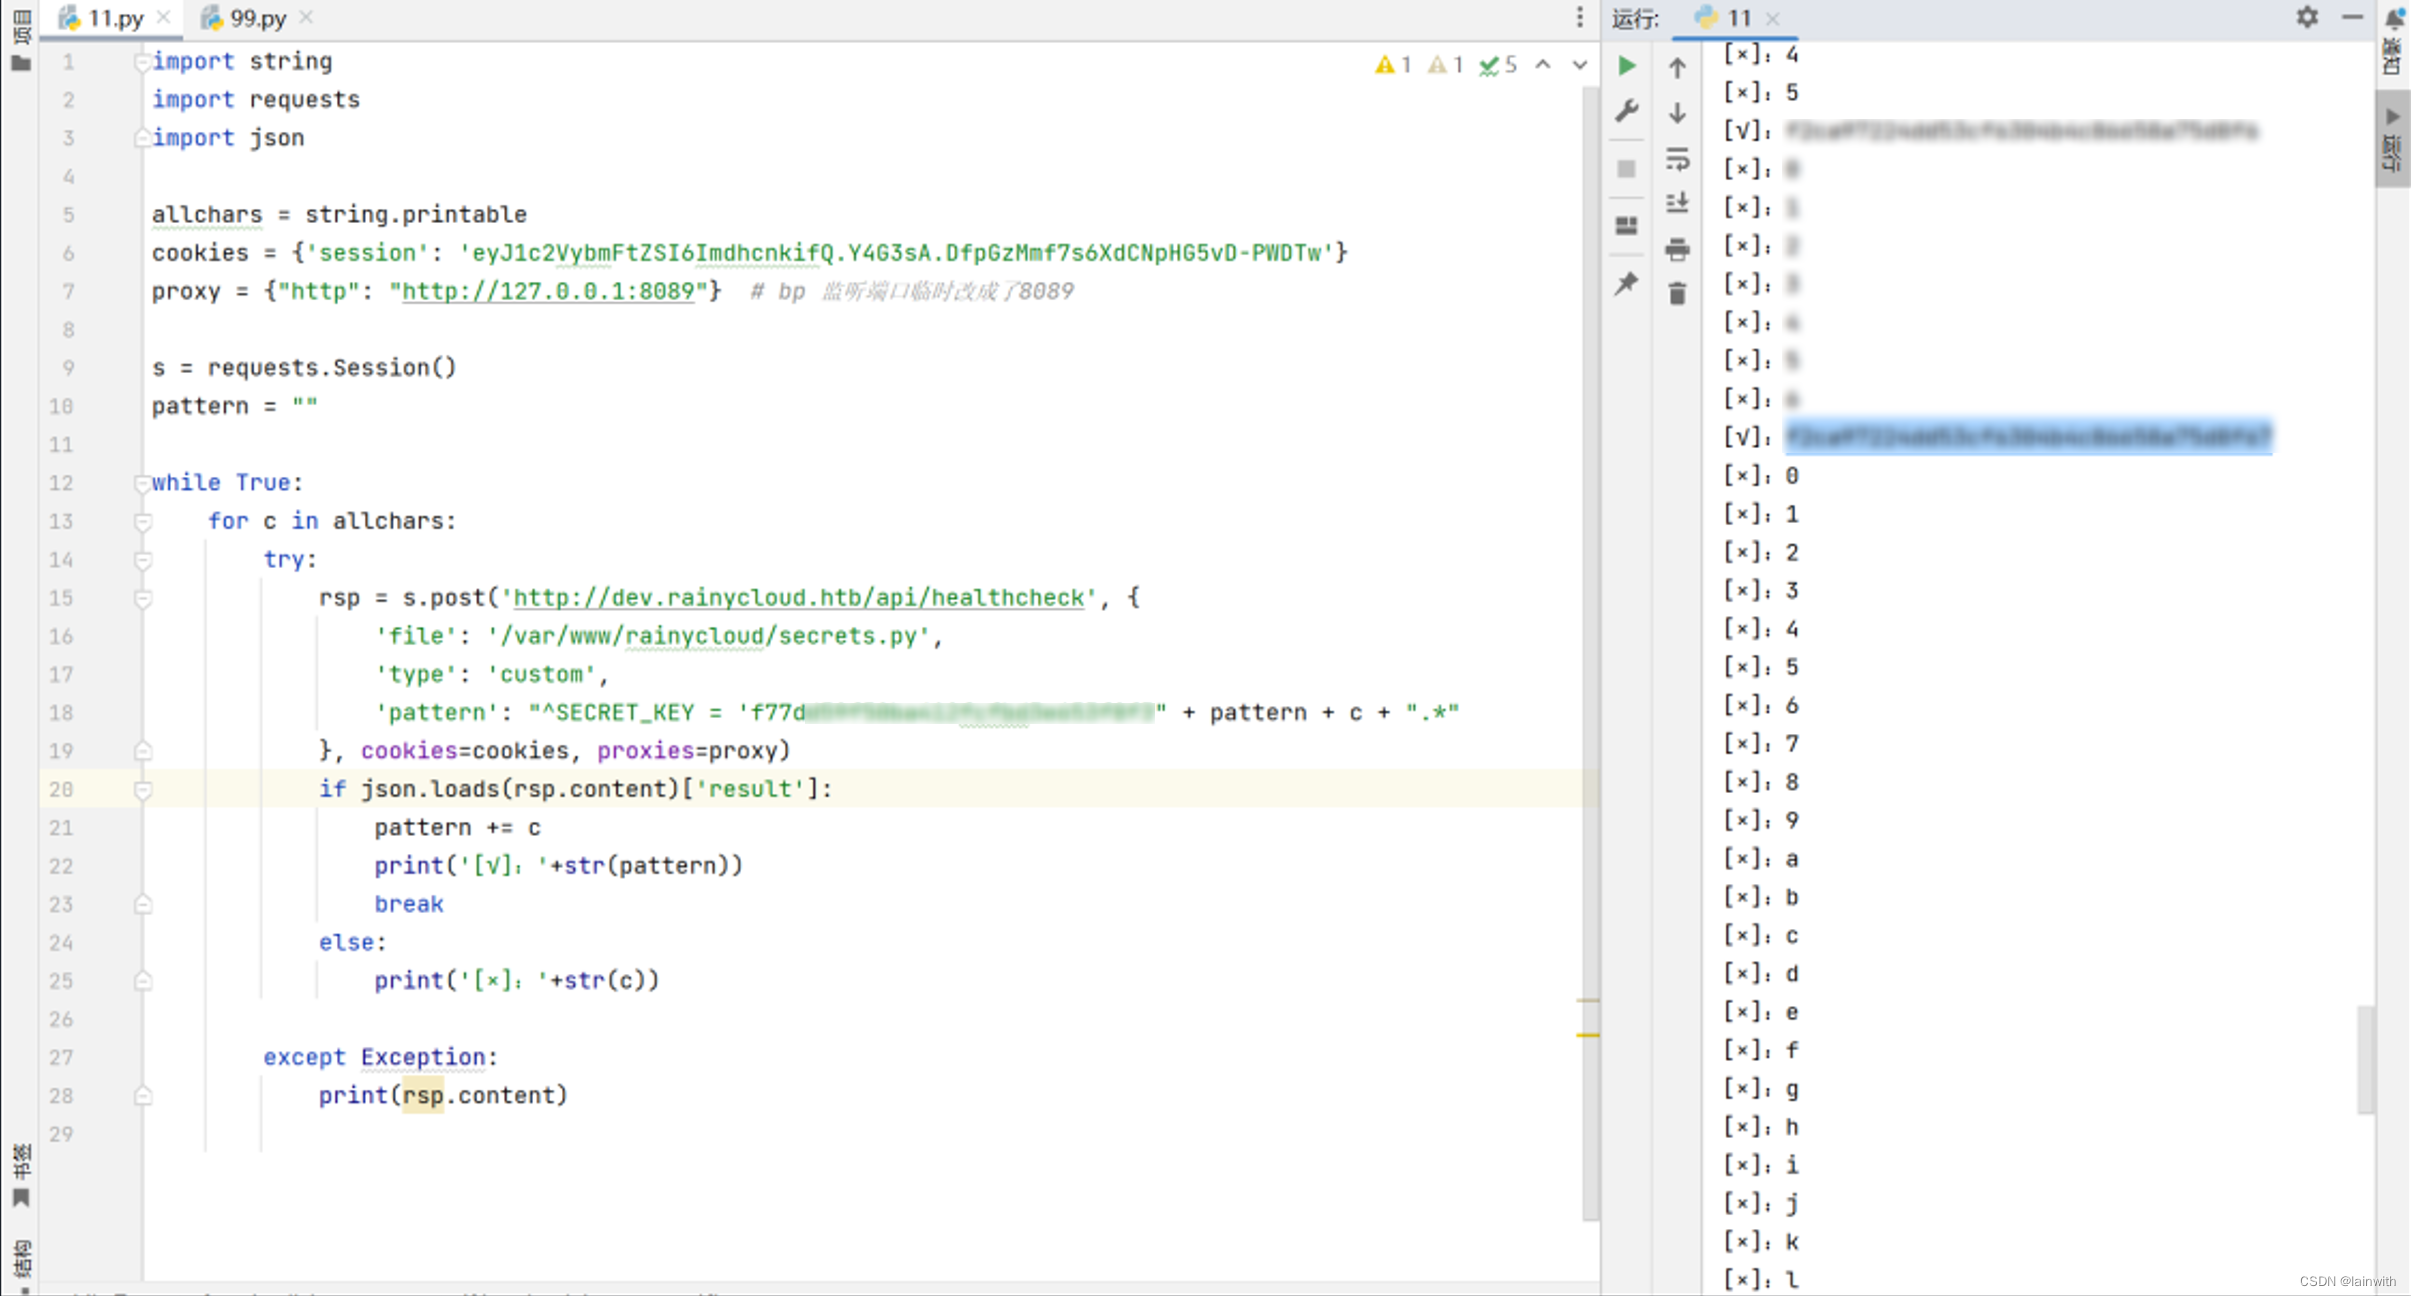
Task: Pin the run tab
Action: coord(1627,283)
